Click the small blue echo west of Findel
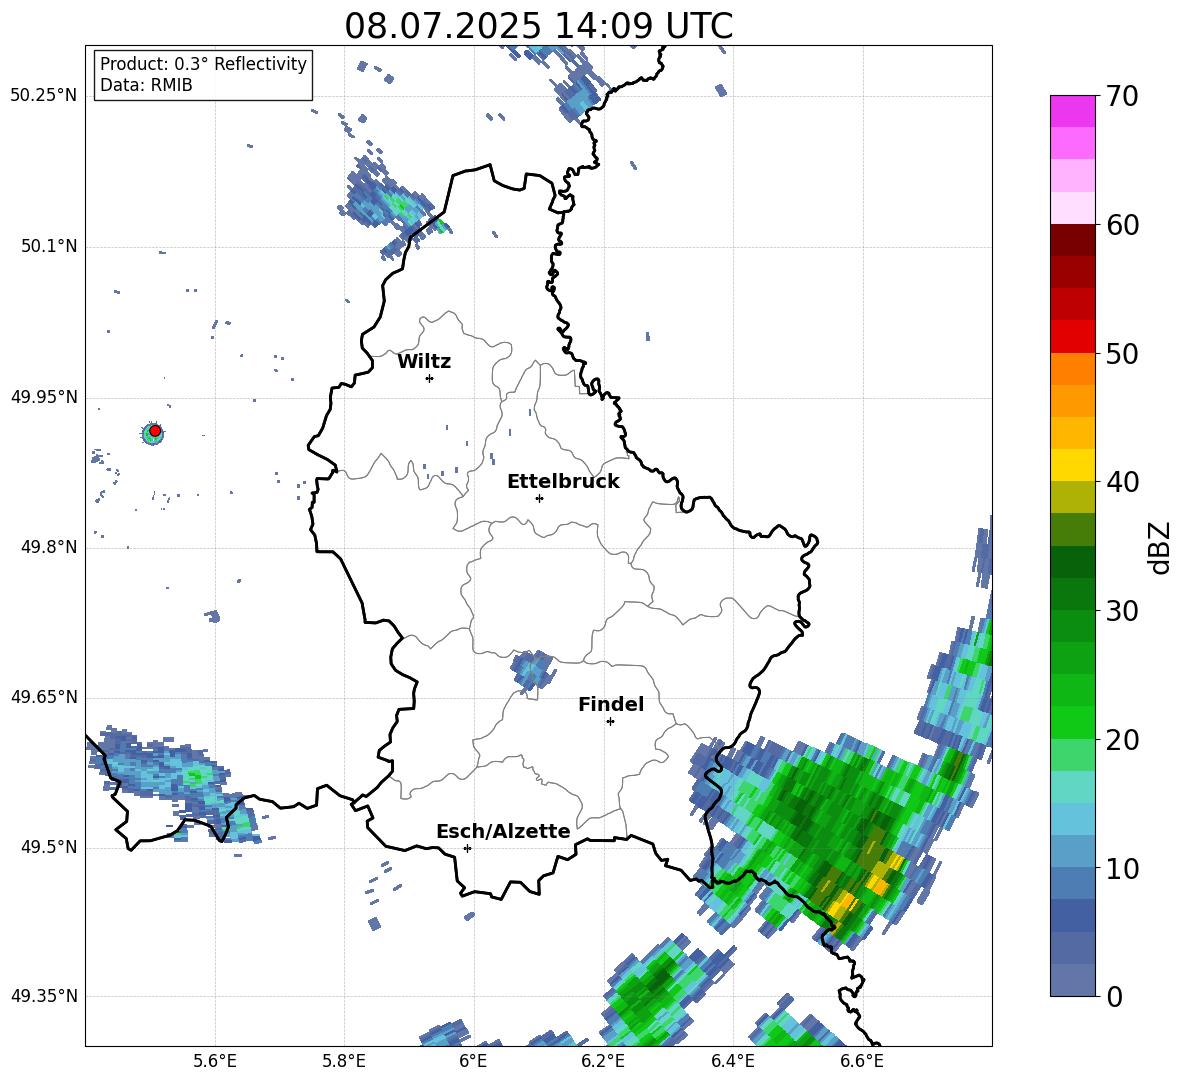The width and height of the screenshot is (1184, 1081). coord(532,670)
